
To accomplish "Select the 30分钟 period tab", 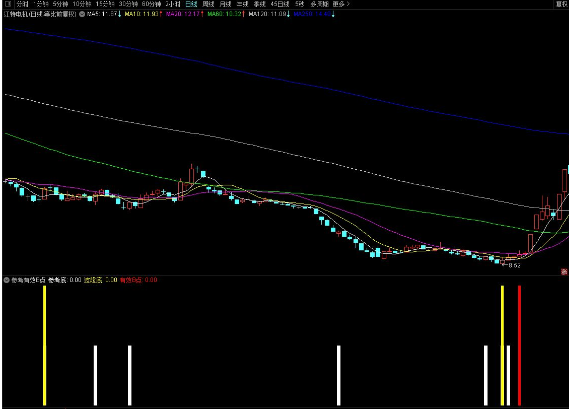I will tap(128, 4).
